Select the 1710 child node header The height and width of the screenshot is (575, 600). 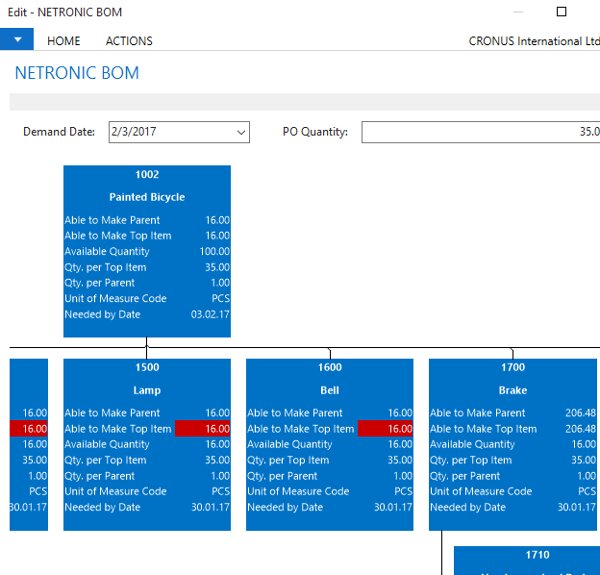tap(537, 555)
